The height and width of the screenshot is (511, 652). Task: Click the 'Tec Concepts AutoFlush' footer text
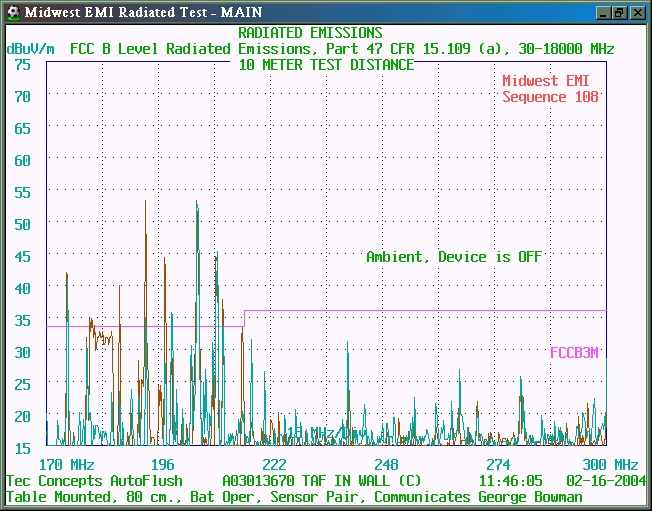pos(94,480)
